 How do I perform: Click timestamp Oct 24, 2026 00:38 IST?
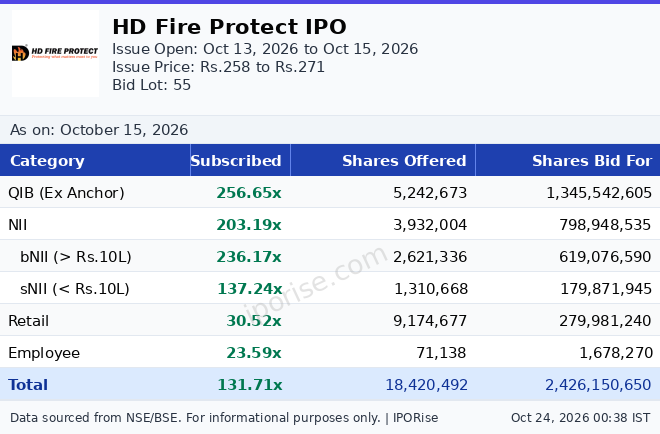(580, 418)
